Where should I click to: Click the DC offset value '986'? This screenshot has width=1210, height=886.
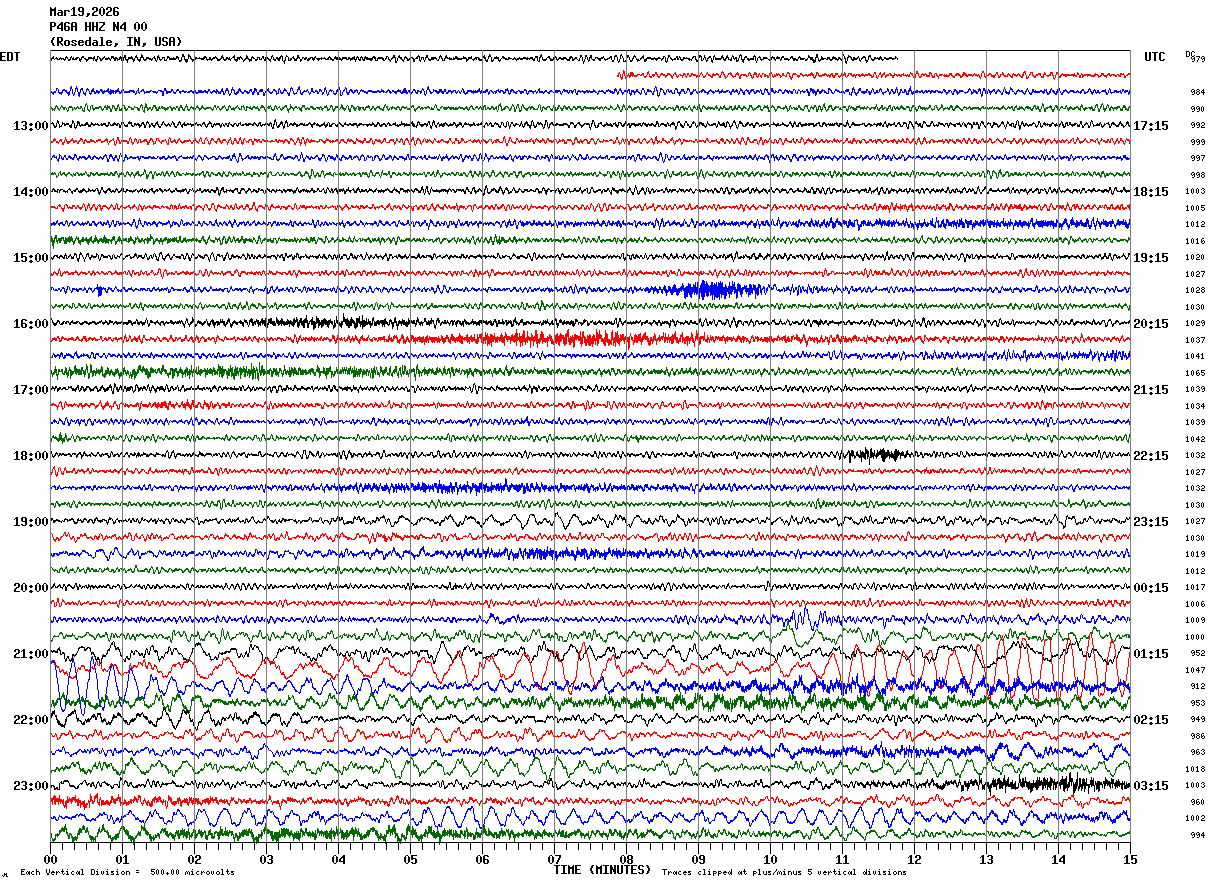tap(1197, 736)
